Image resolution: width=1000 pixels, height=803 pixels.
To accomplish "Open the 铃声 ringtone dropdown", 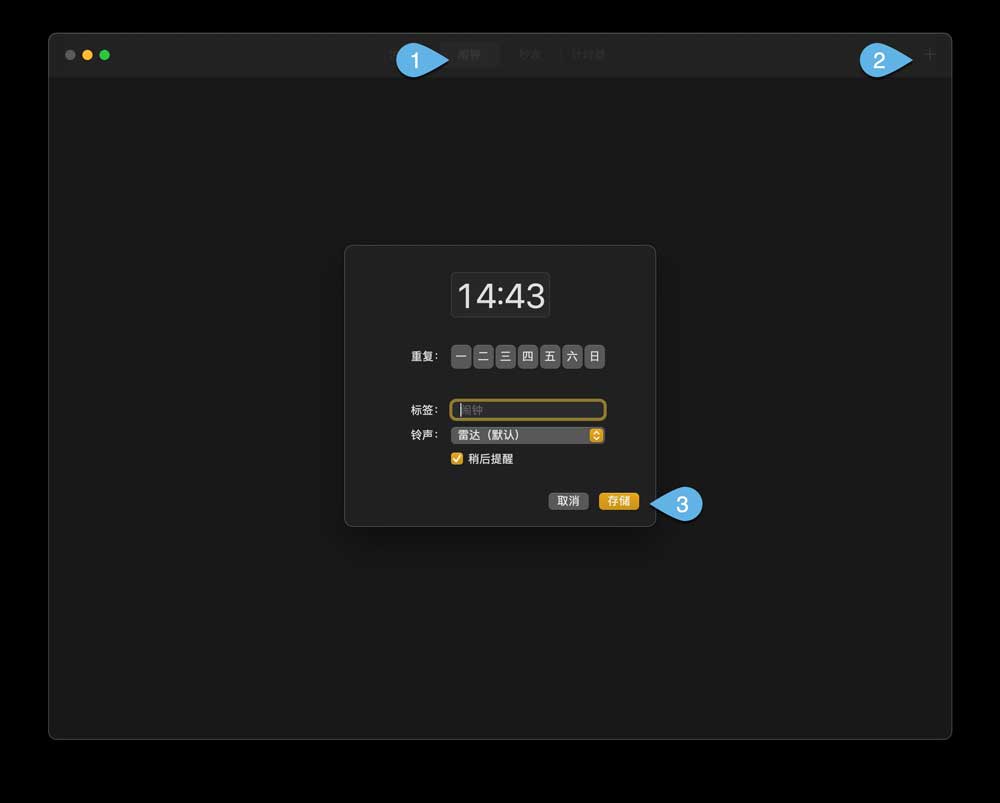I will [x=527, y=435].
